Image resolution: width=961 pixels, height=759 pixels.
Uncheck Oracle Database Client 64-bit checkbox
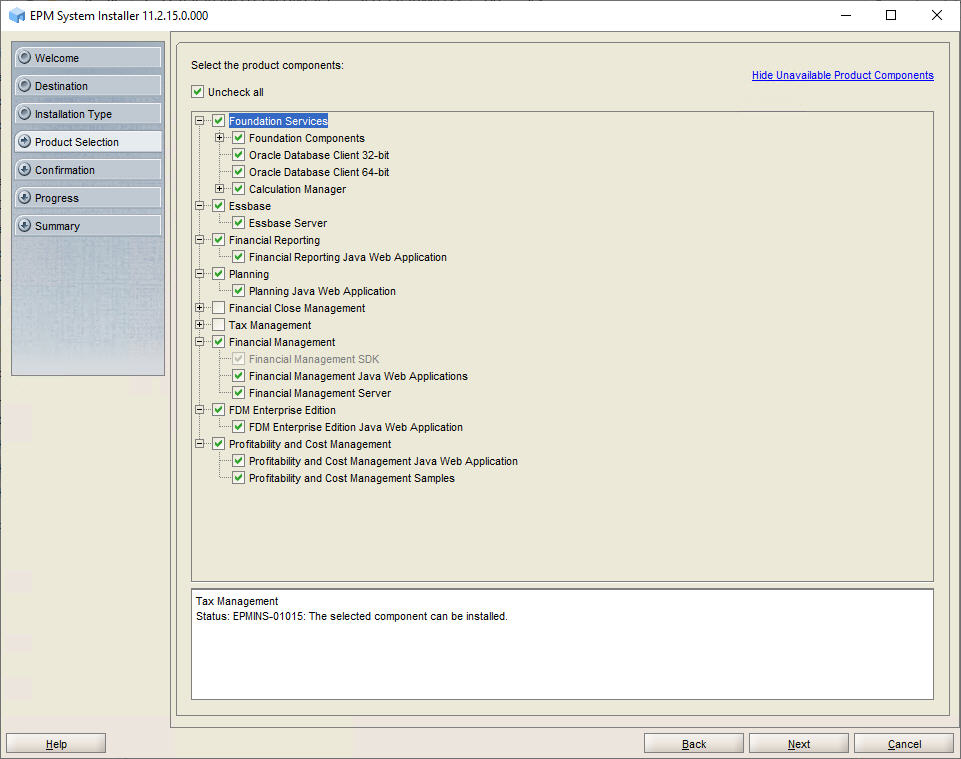point(239,172)
